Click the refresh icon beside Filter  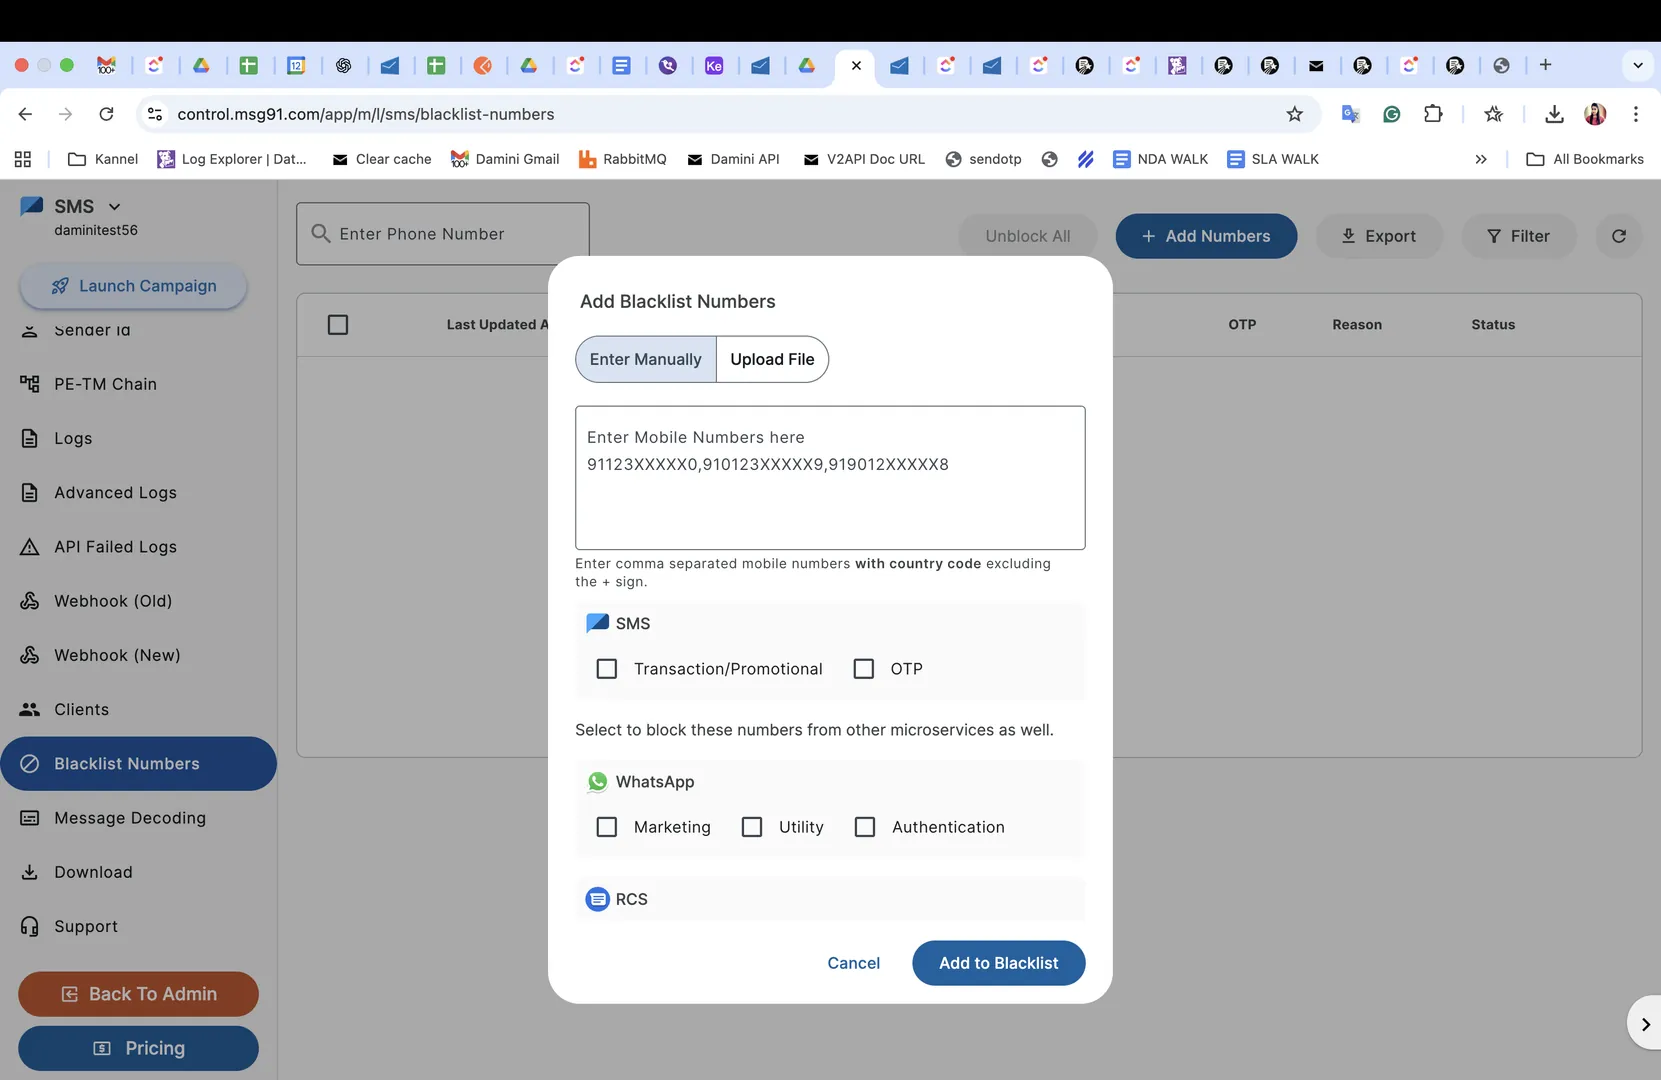pos(1619,236)
